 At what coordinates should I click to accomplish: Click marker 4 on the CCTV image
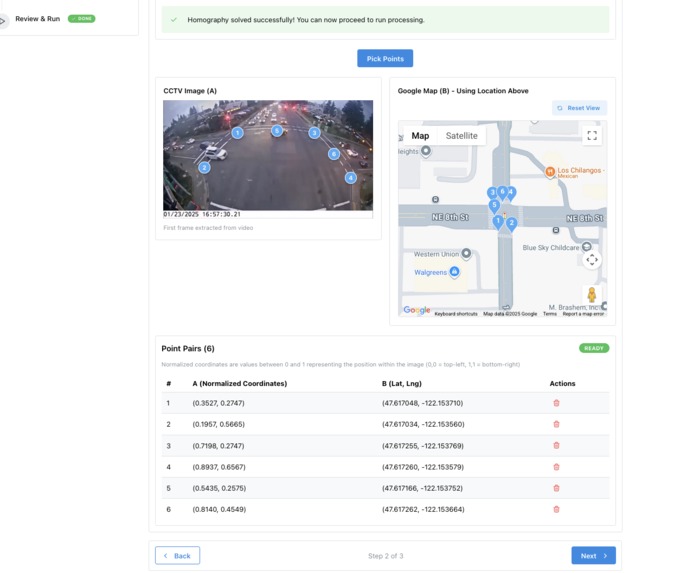(x=350, y=178)
